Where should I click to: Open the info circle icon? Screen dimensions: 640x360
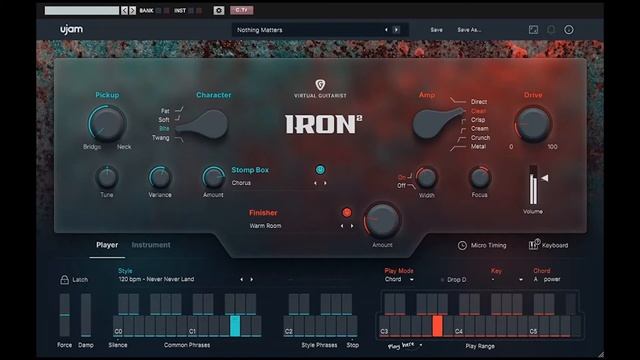(x=569, y=29)
